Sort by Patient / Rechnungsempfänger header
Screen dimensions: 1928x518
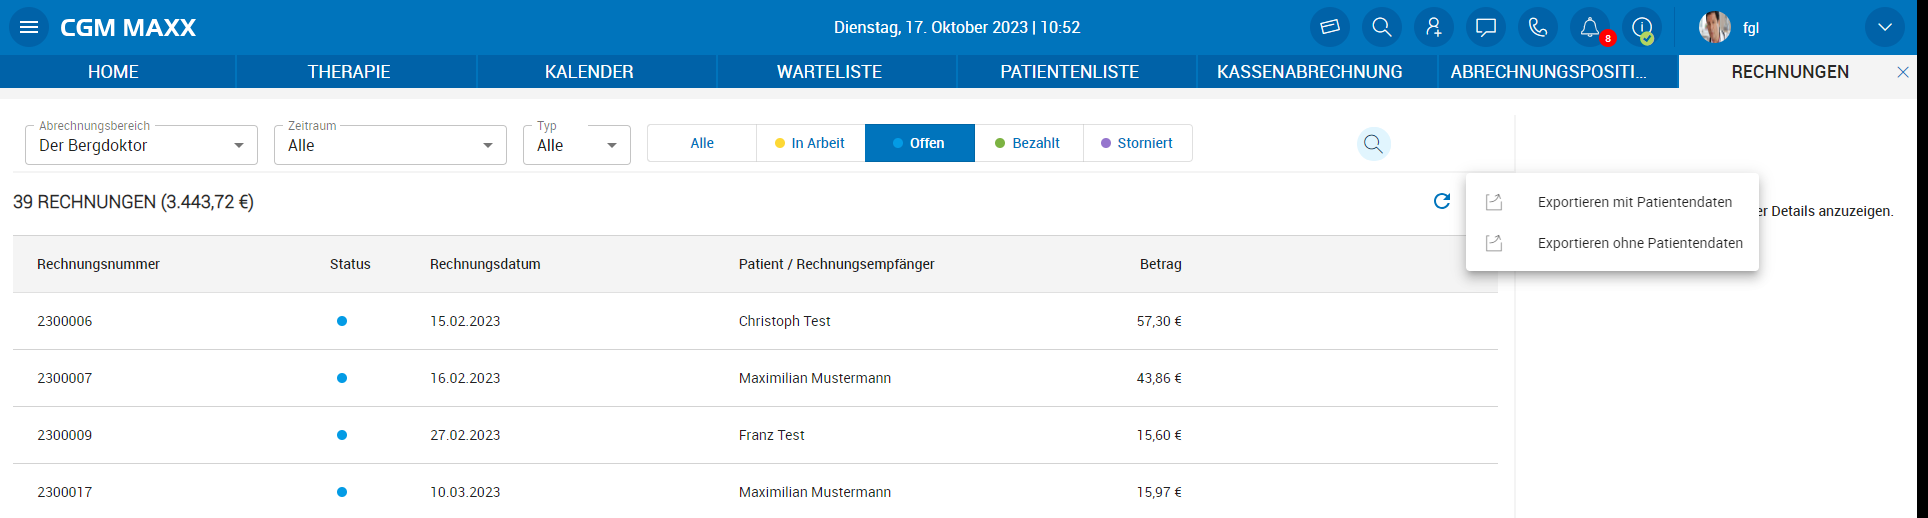[837, 264]
